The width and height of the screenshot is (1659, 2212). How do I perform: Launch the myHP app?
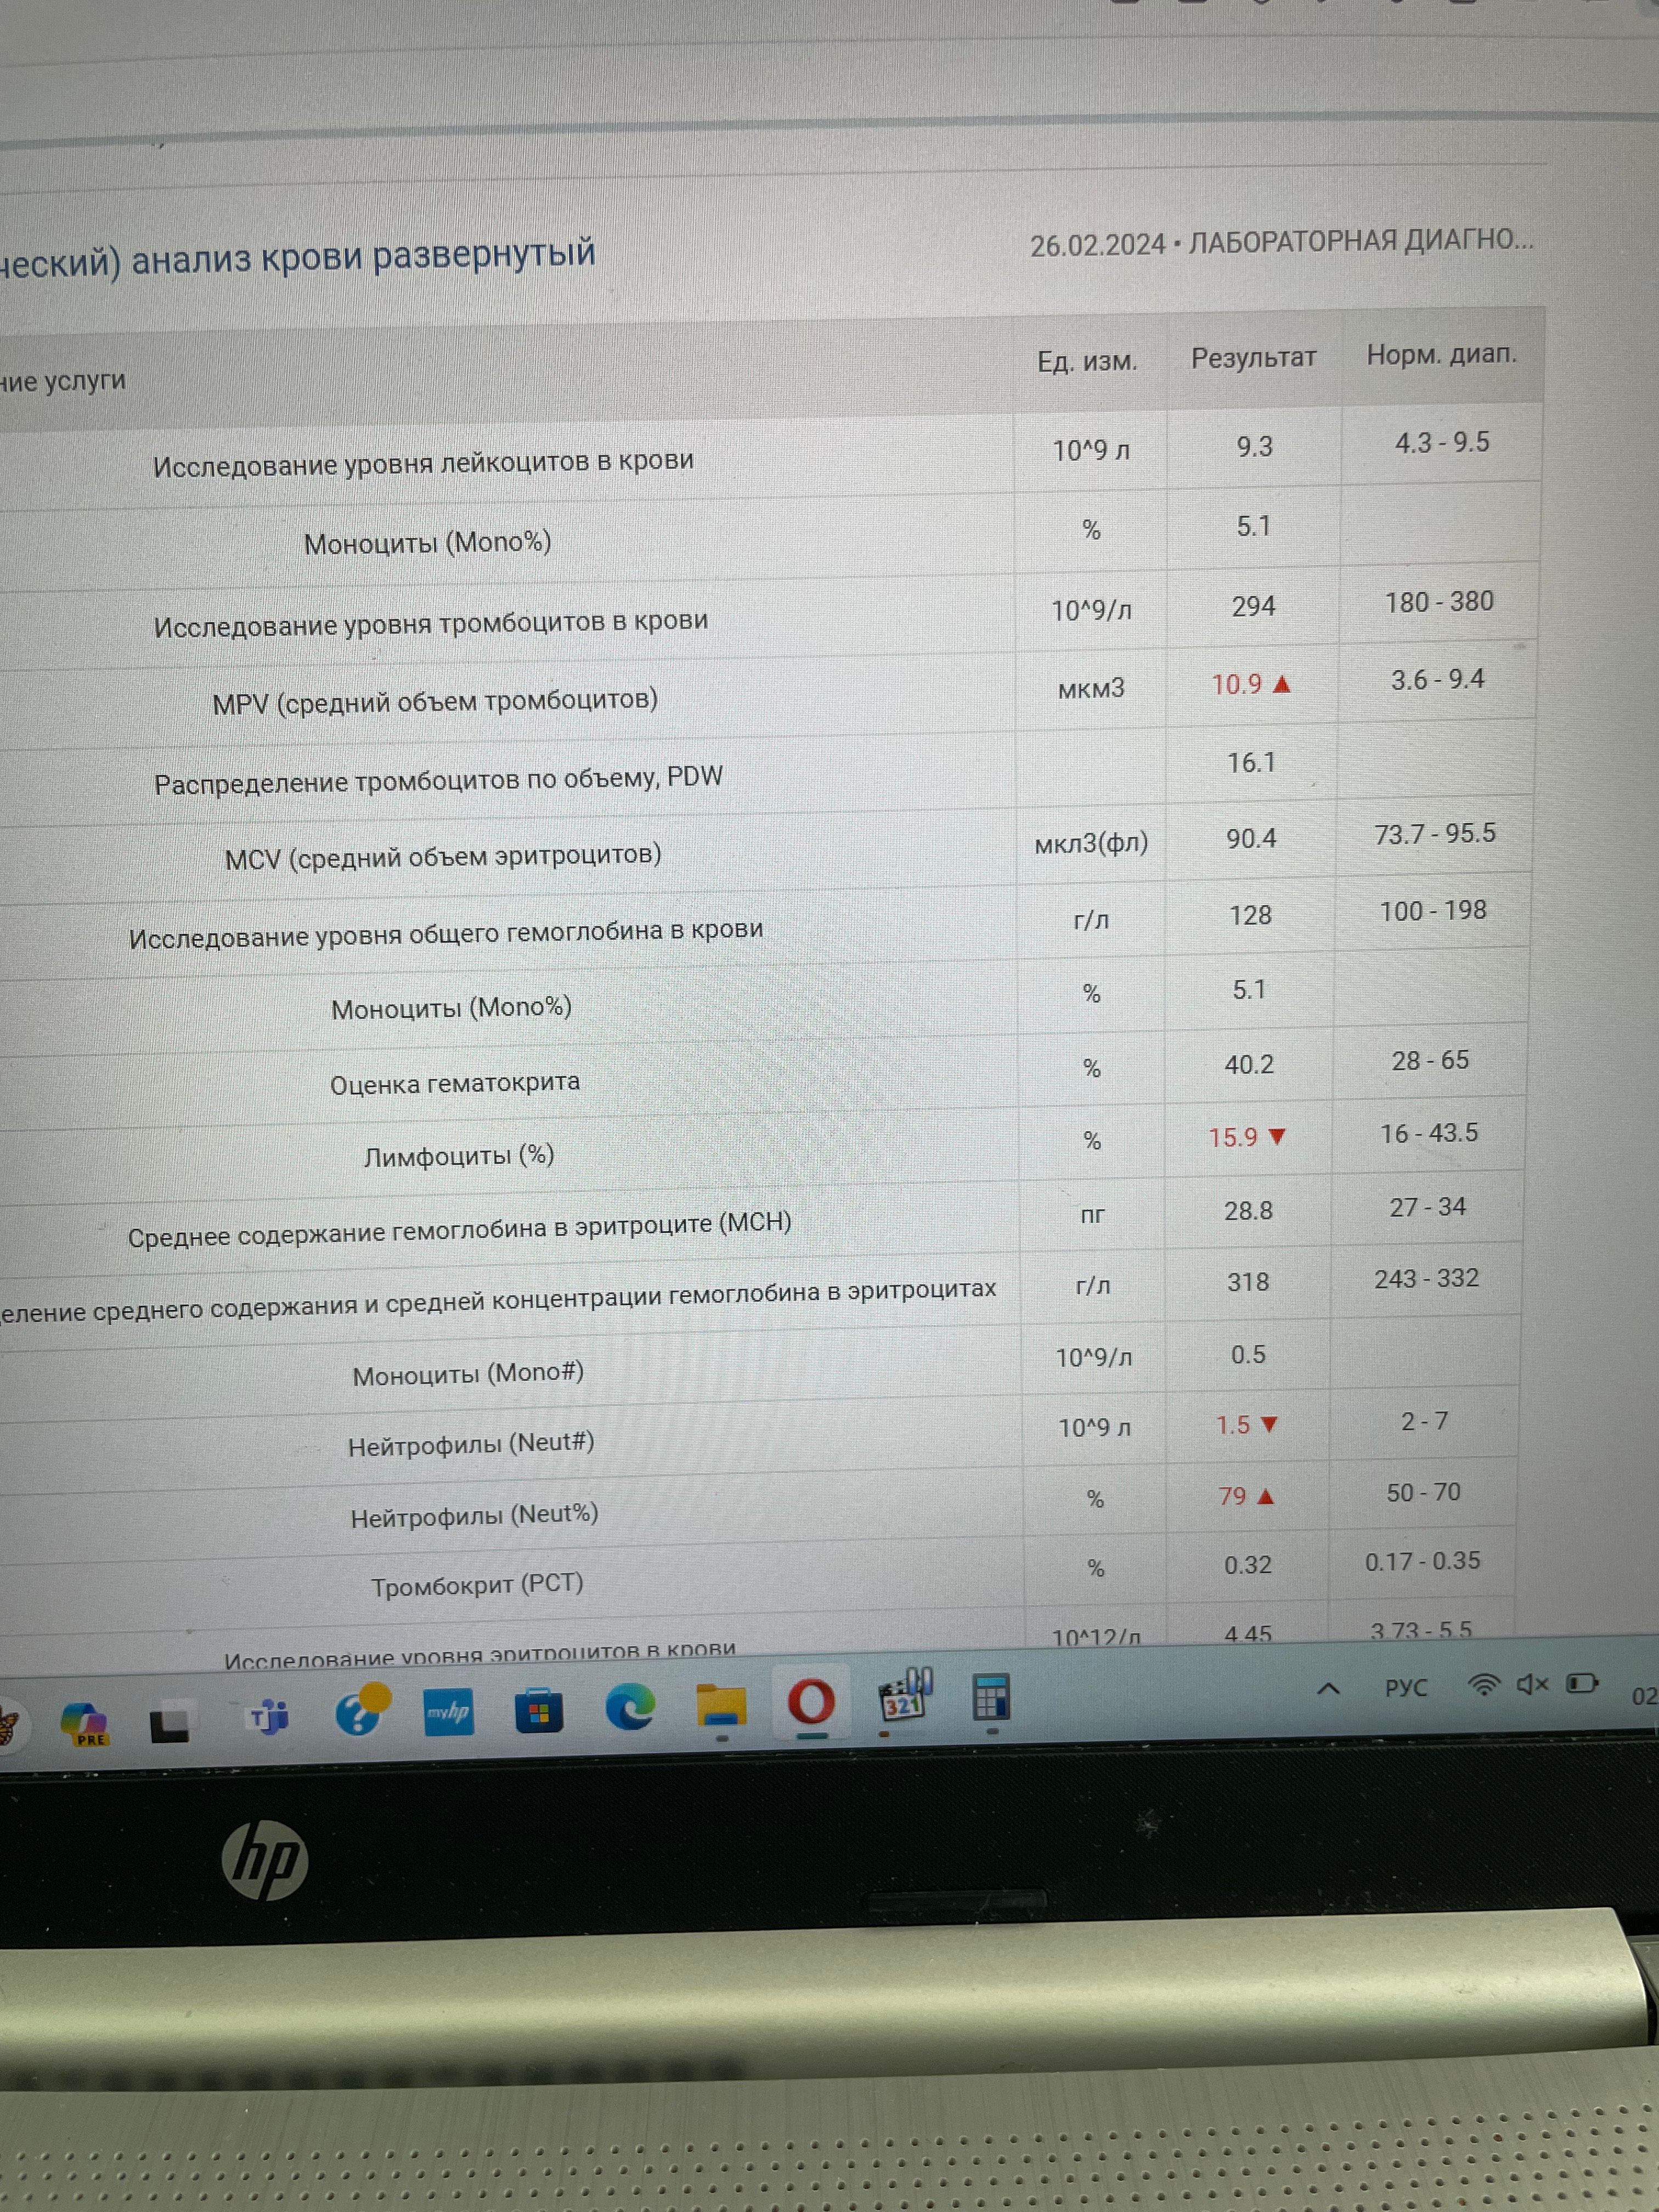449,1712
